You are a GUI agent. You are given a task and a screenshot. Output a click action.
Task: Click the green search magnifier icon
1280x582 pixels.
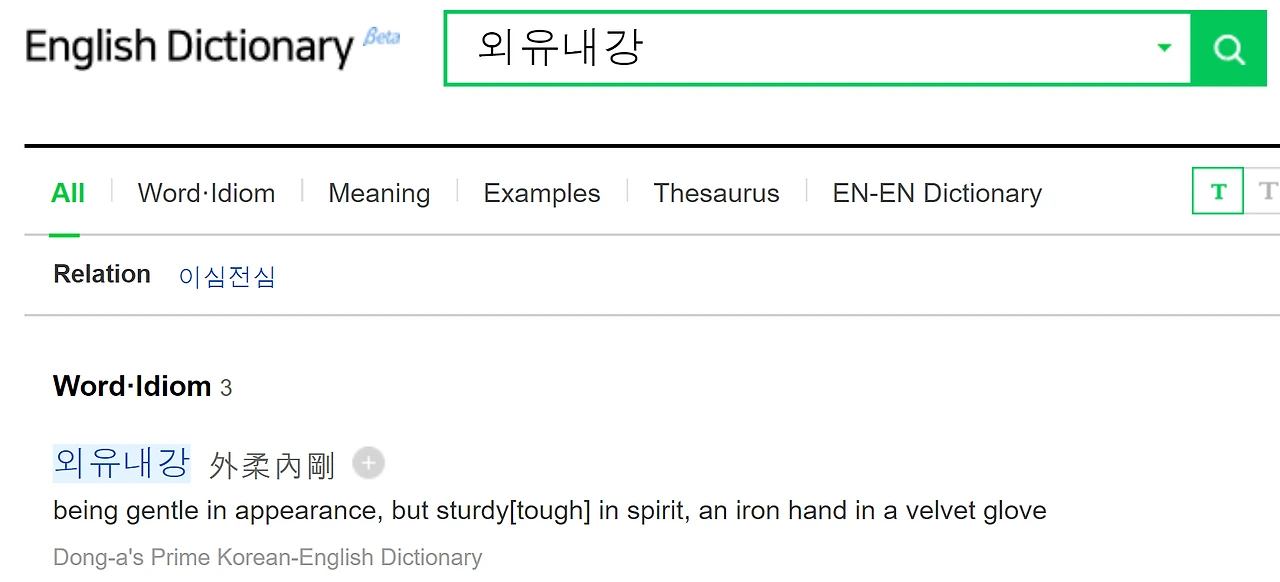1228,48
